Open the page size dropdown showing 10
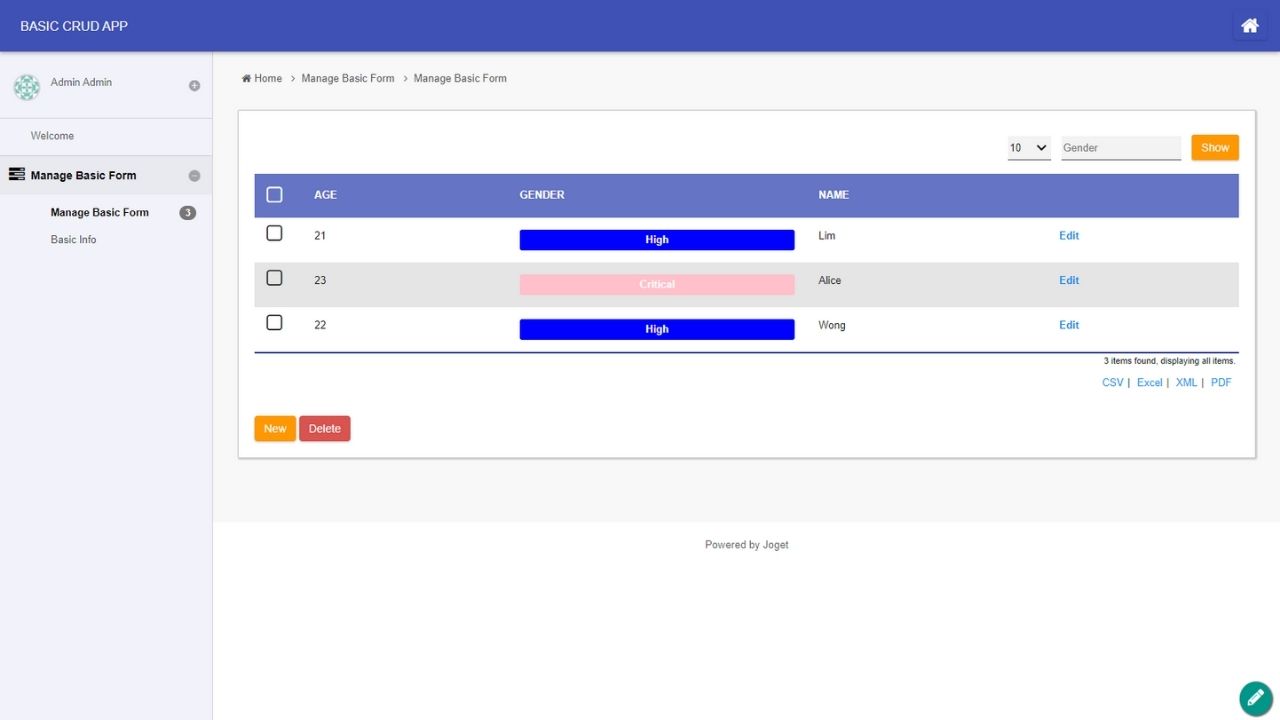This screenshot has width=1280, height=720. [1028, 148]
